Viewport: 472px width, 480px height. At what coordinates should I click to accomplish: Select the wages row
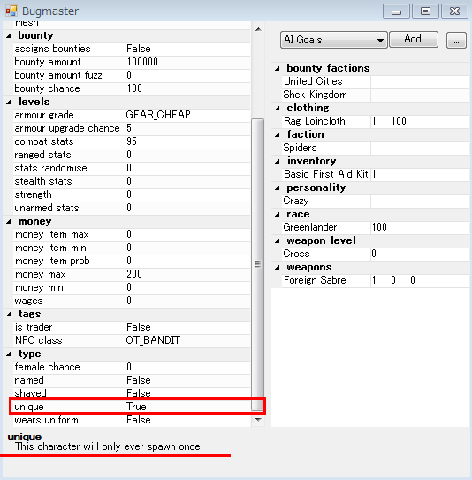[x=131, y=301]
